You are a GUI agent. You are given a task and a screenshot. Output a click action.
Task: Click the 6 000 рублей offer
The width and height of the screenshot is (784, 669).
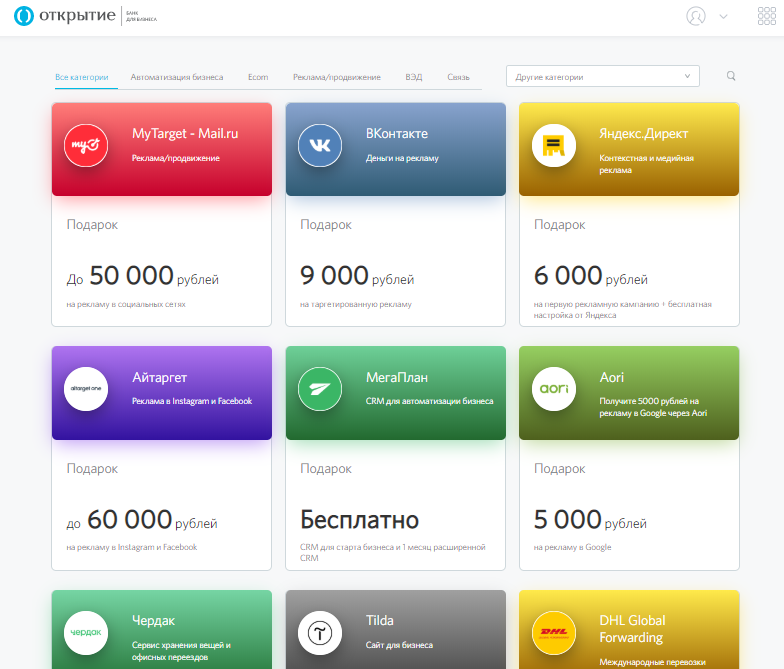coord(590,276)
